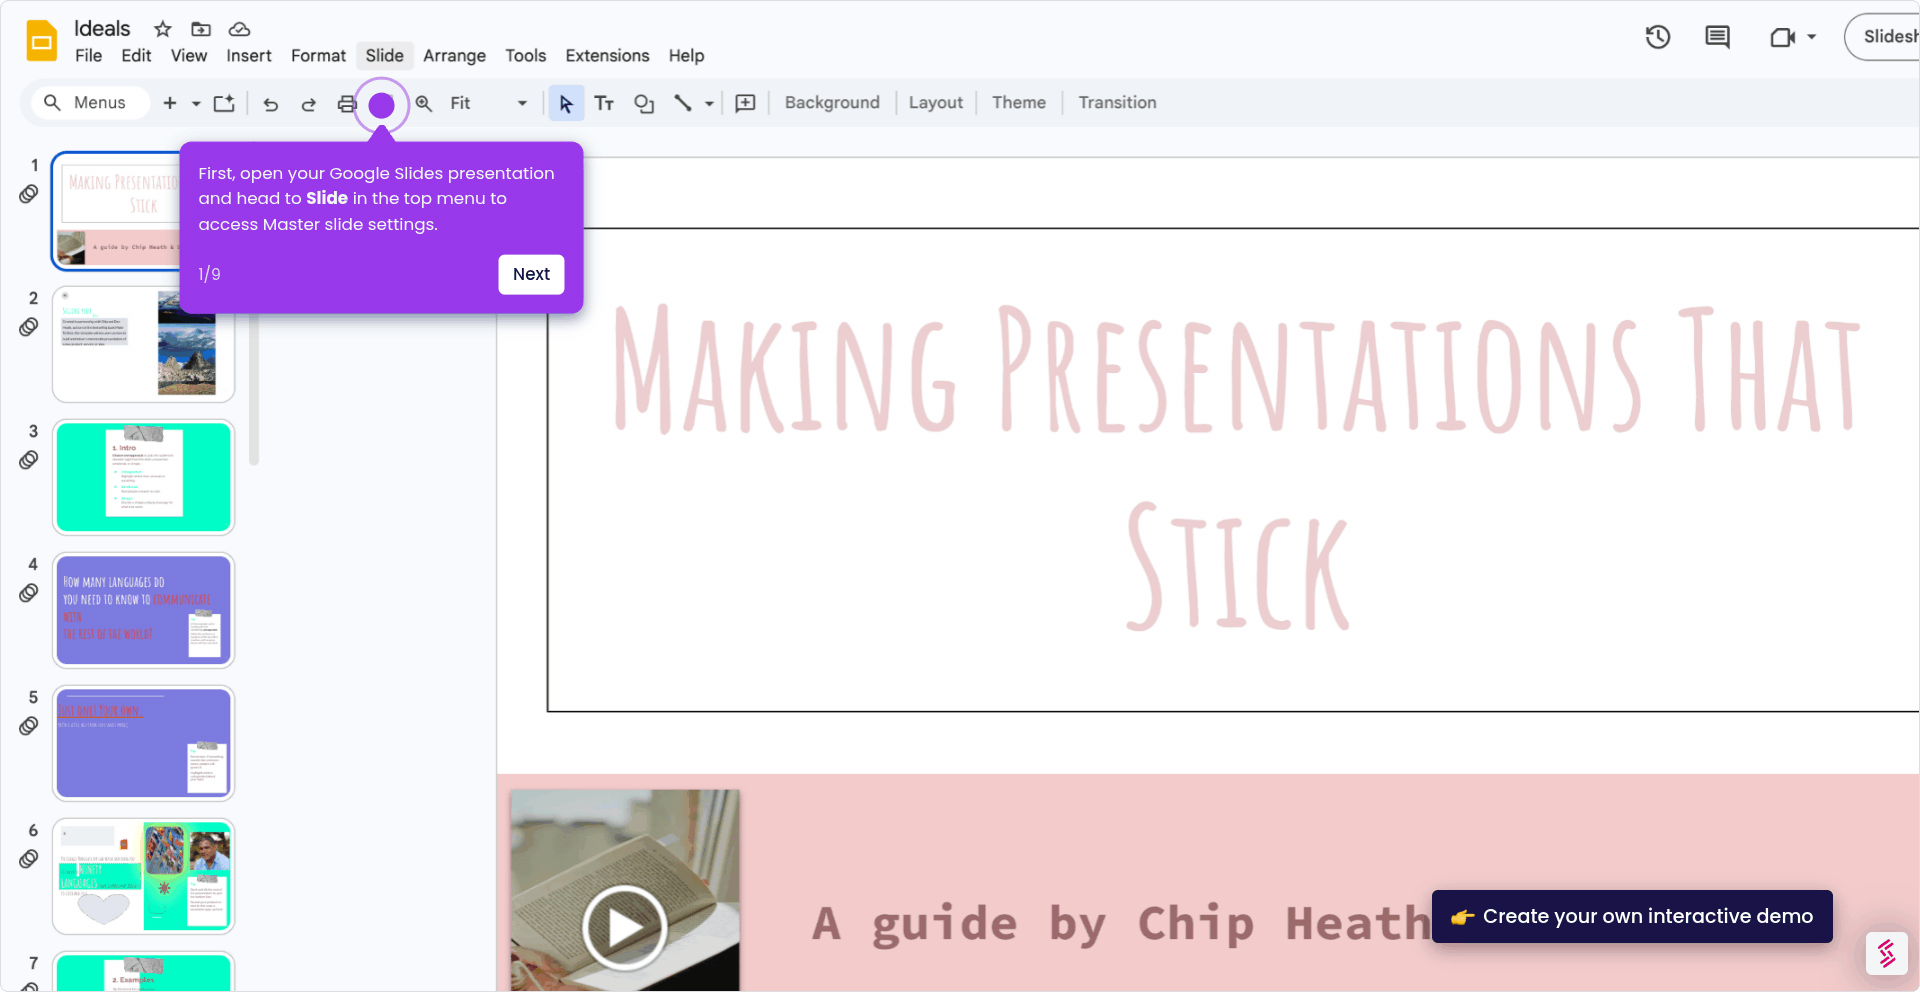Screen dimensions: 1920x992
Task: Click the new slide with template icon
Action: 224,103
